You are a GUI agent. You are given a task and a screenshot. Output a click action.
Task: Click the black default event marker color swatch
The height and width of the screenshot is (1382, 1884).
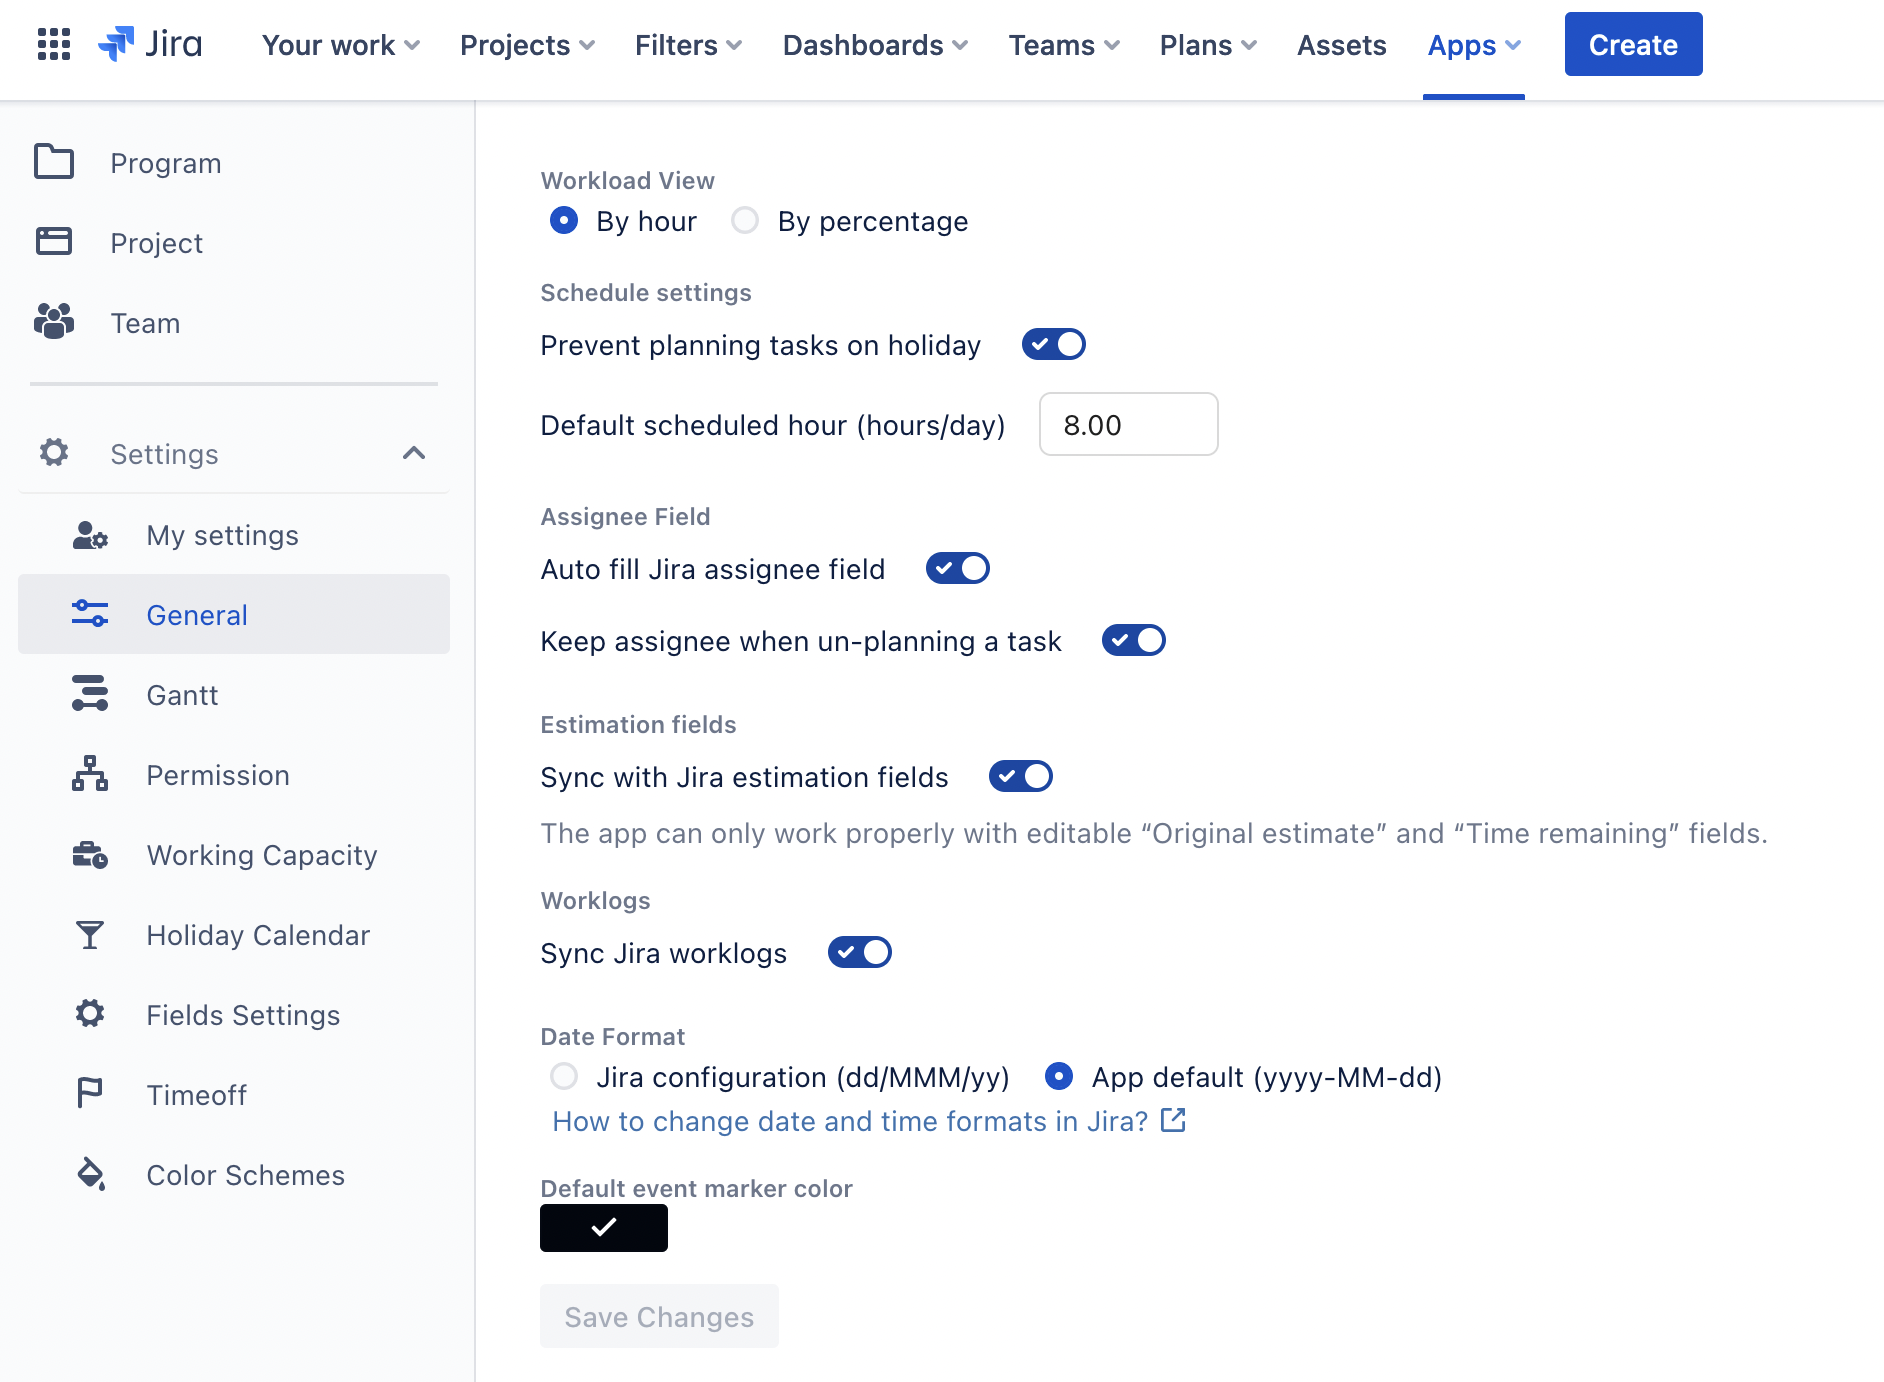(604, 1227)
